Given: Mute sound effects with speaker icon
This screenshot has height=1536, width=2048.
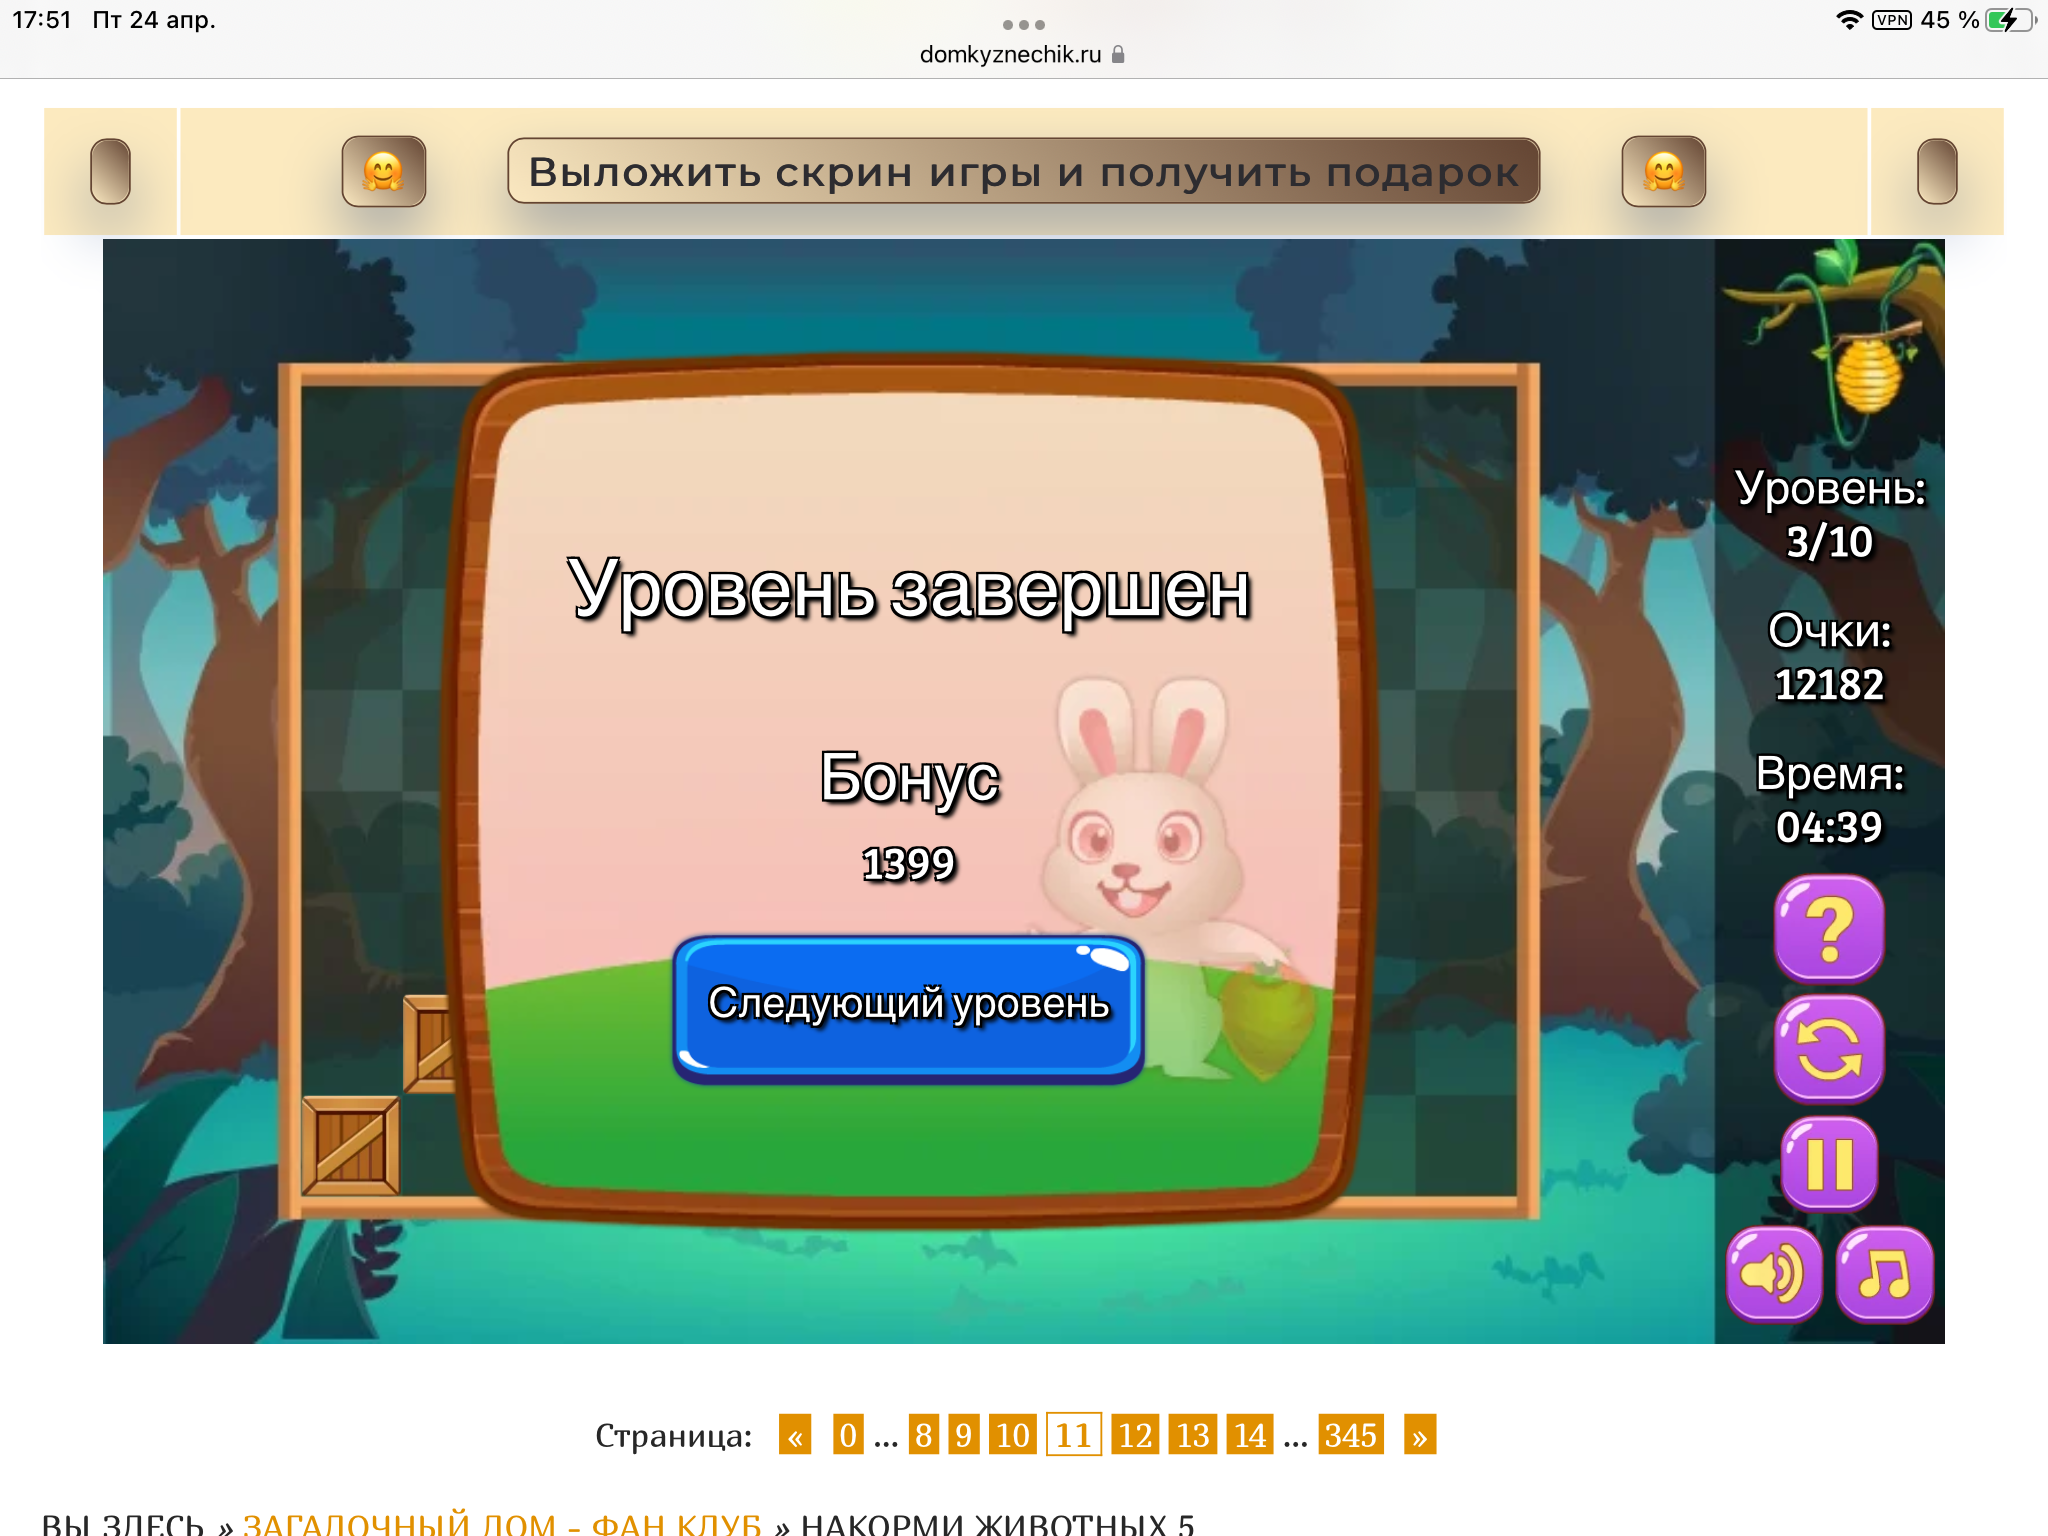Looking at the screenshot, I should pyautogui.click(x=1773, y=1274).
